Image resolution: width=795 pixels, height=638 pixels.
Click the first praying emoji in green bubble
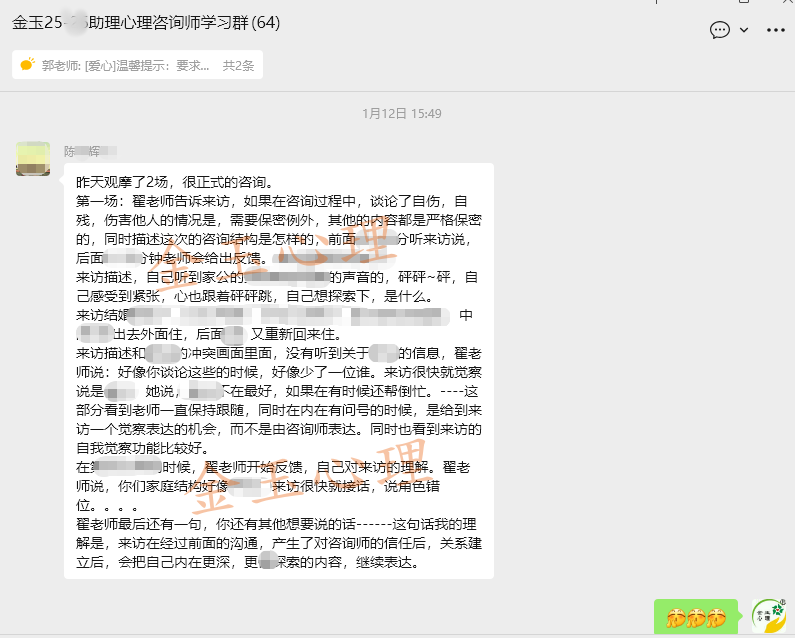(674, 617)
